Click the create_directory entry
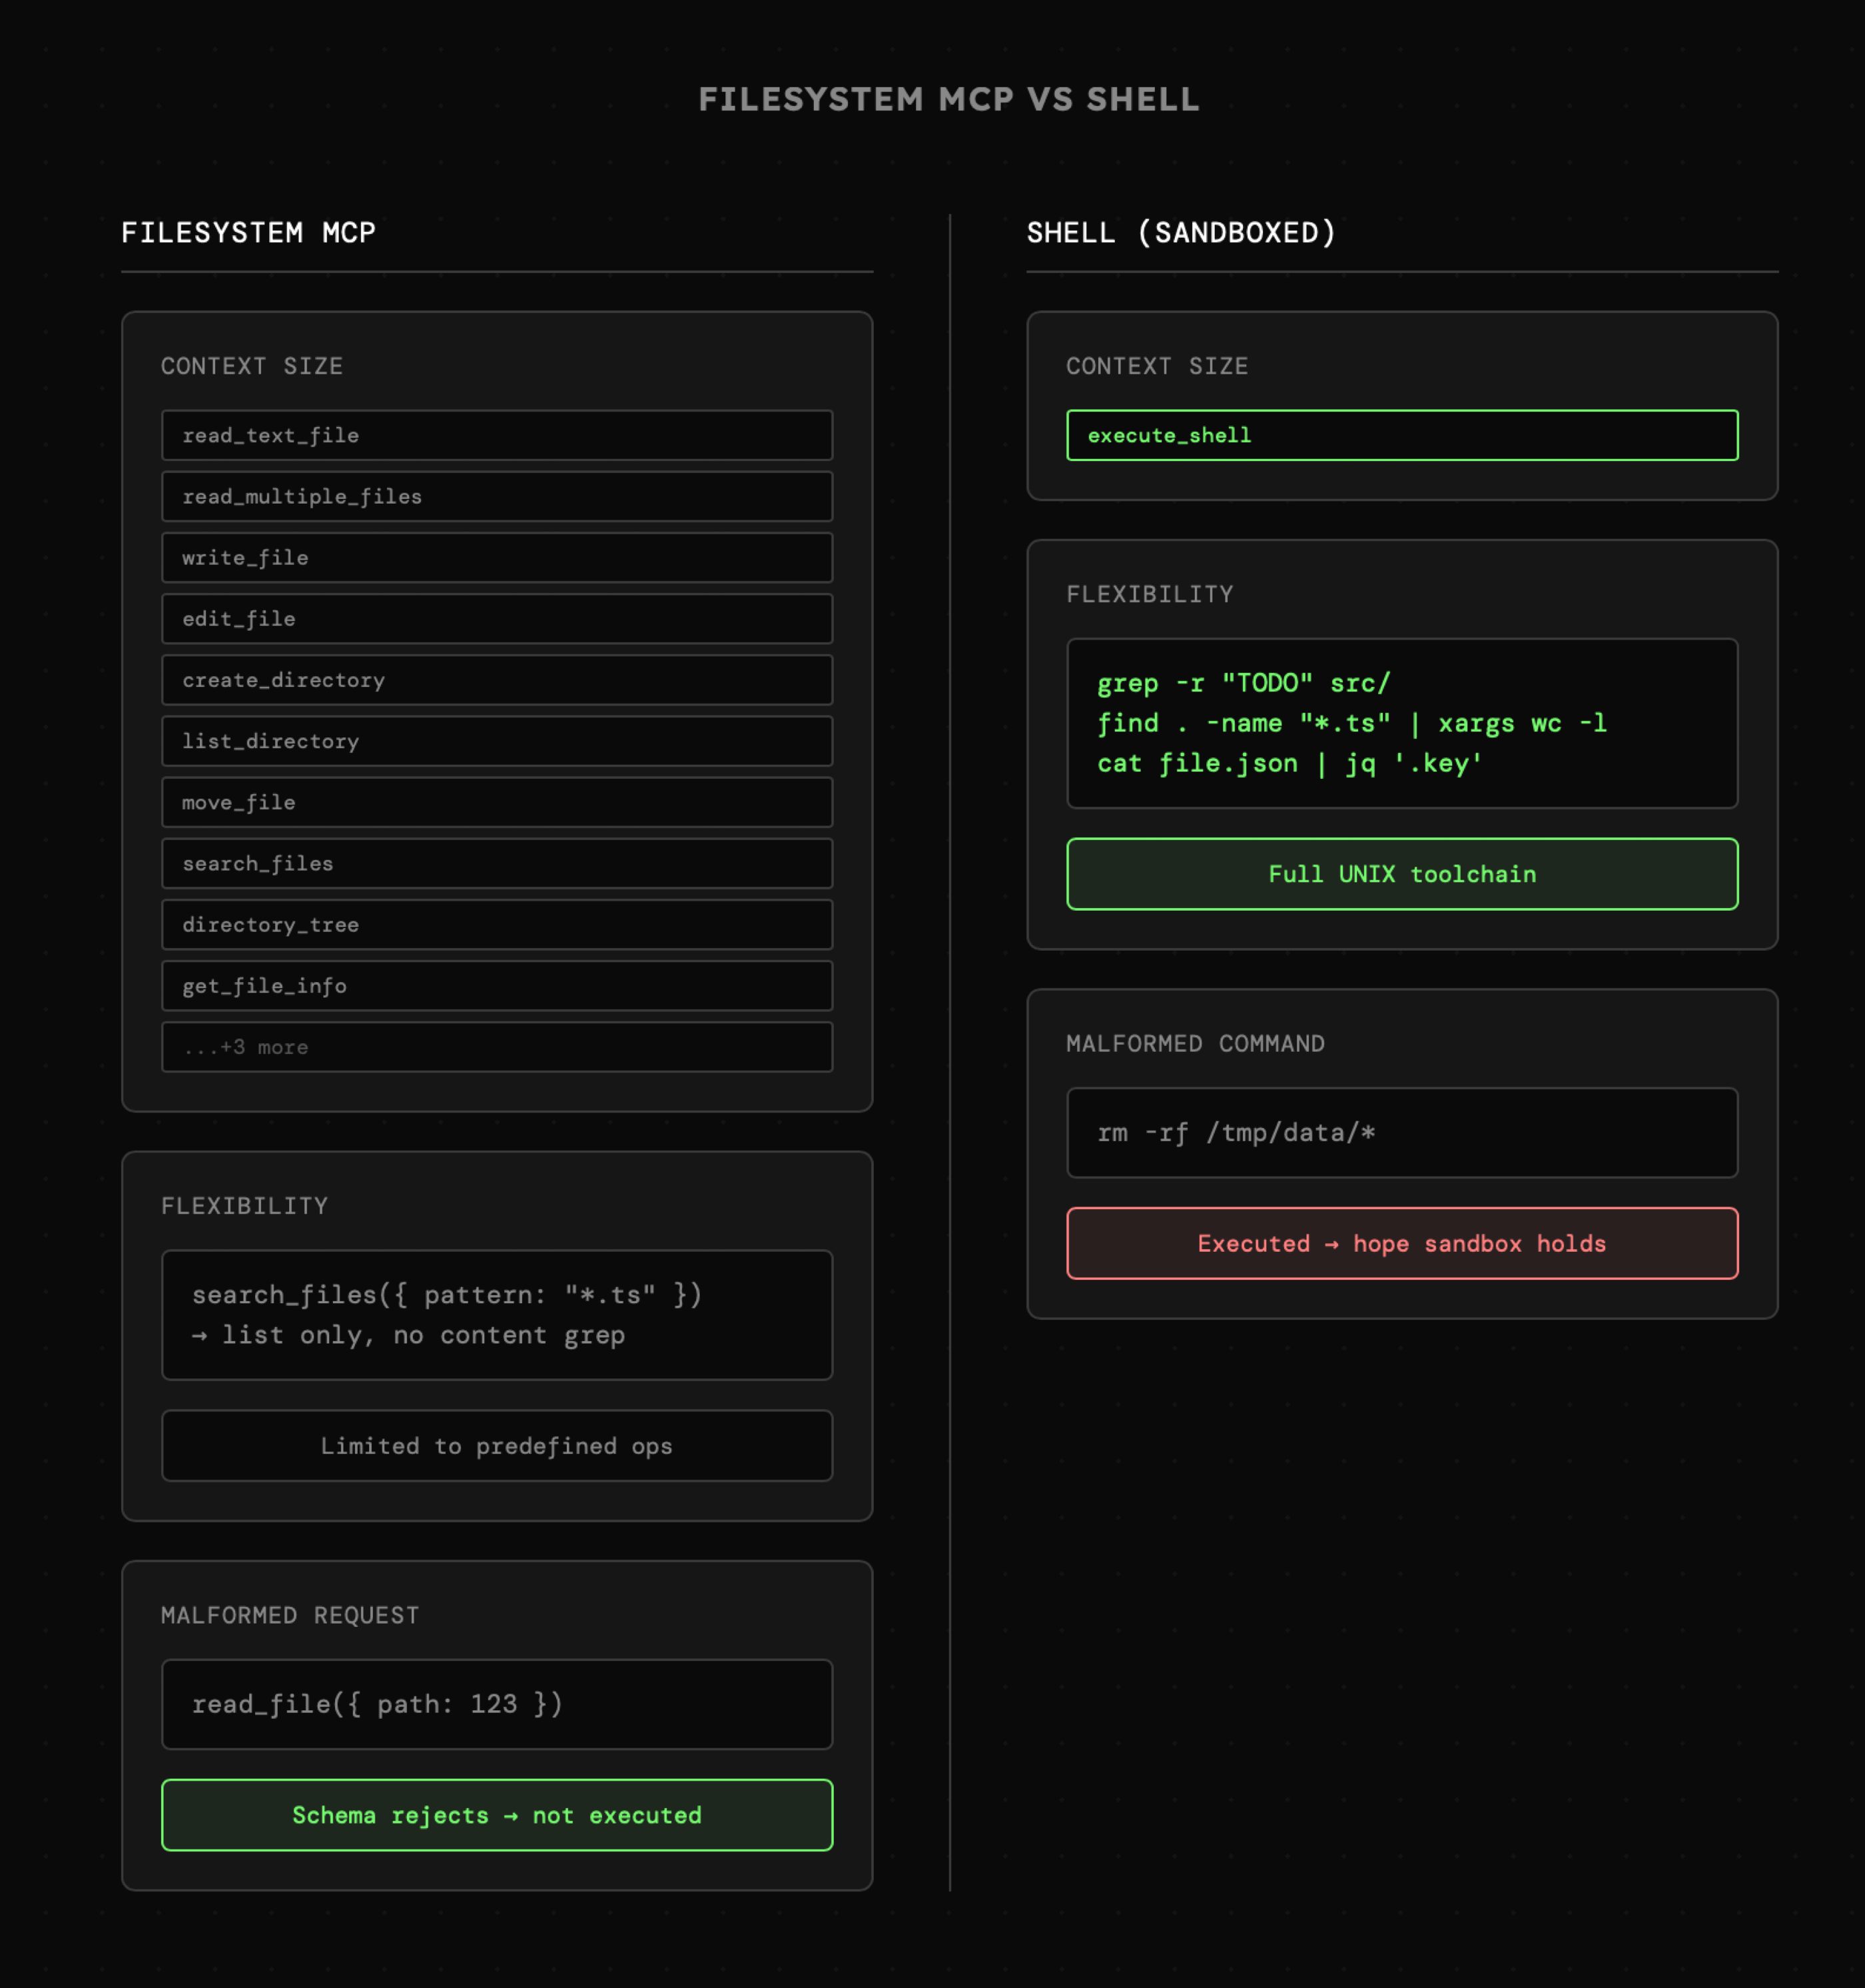The width and height of the screenshot is (1865, 1988). (497, 680)
